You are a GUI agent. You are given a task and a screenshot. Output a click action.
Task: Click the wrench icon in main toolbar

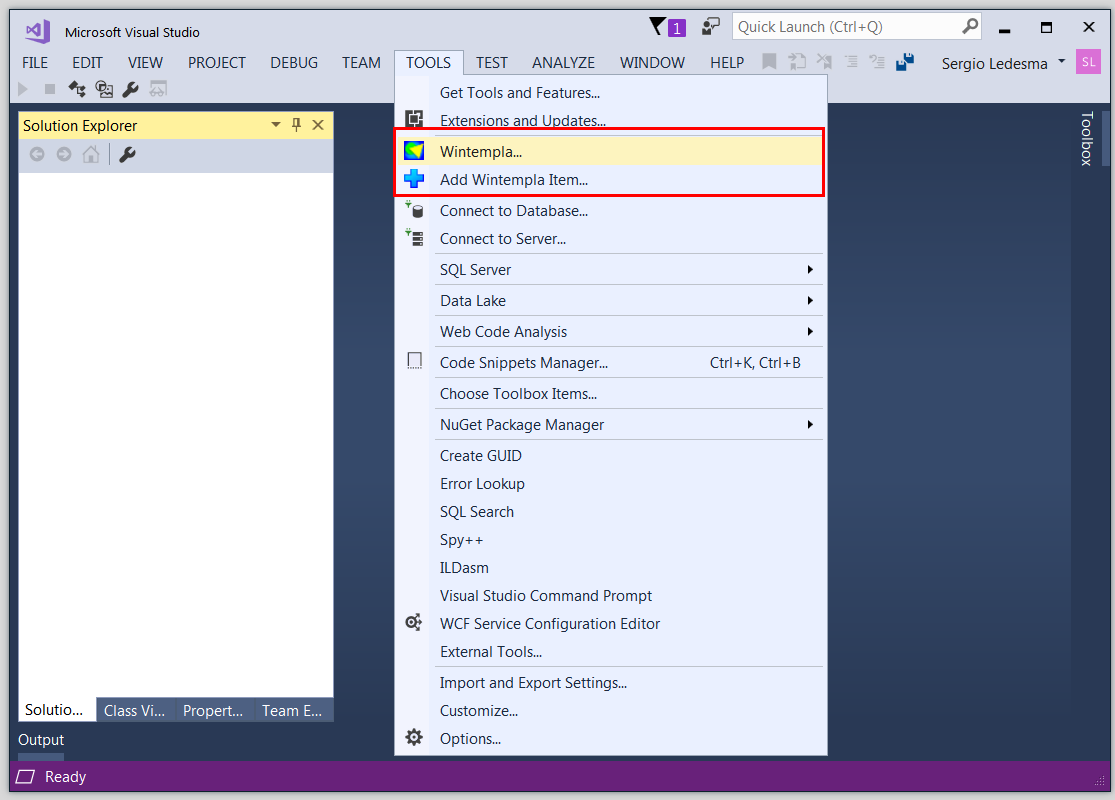(130, 89)
